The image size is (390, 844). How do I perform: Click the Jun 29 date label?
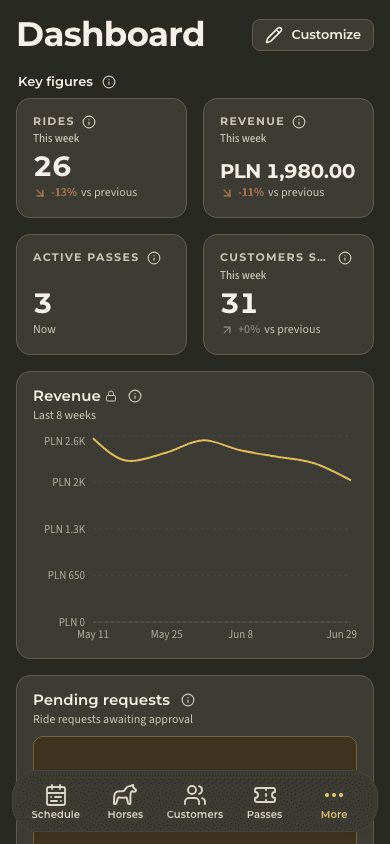[x=342, y=635]
